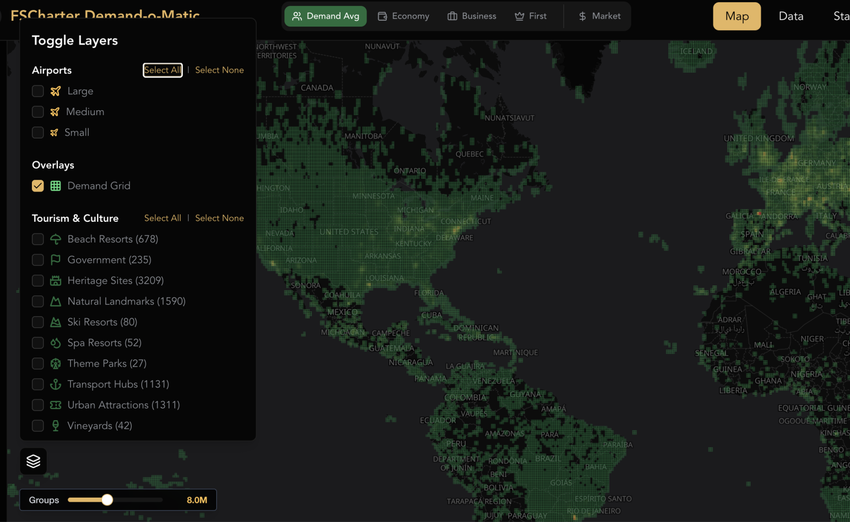Click the layers stack icon button
The image size is (850, 522).
pos(33,461)
